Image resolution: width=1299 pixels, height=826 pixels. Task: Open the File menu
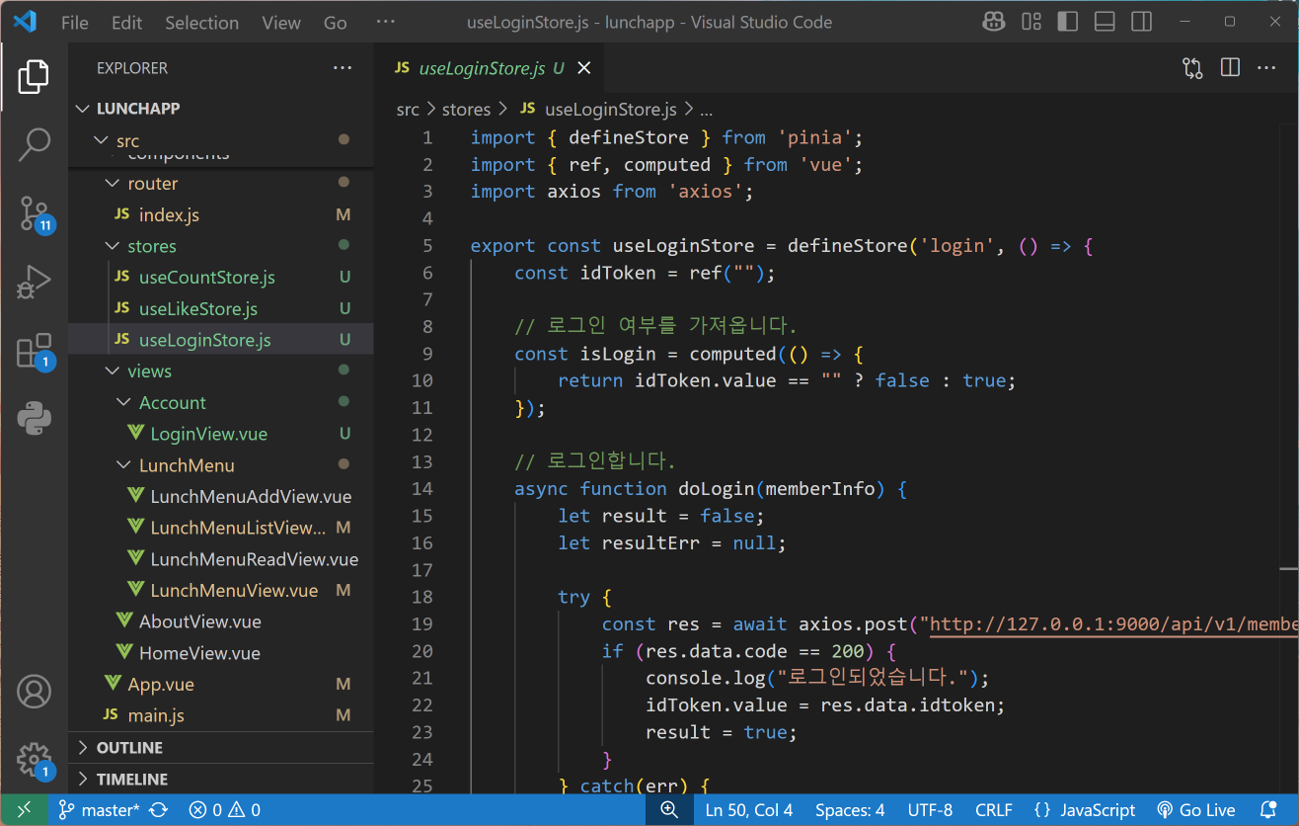(75, 22)
